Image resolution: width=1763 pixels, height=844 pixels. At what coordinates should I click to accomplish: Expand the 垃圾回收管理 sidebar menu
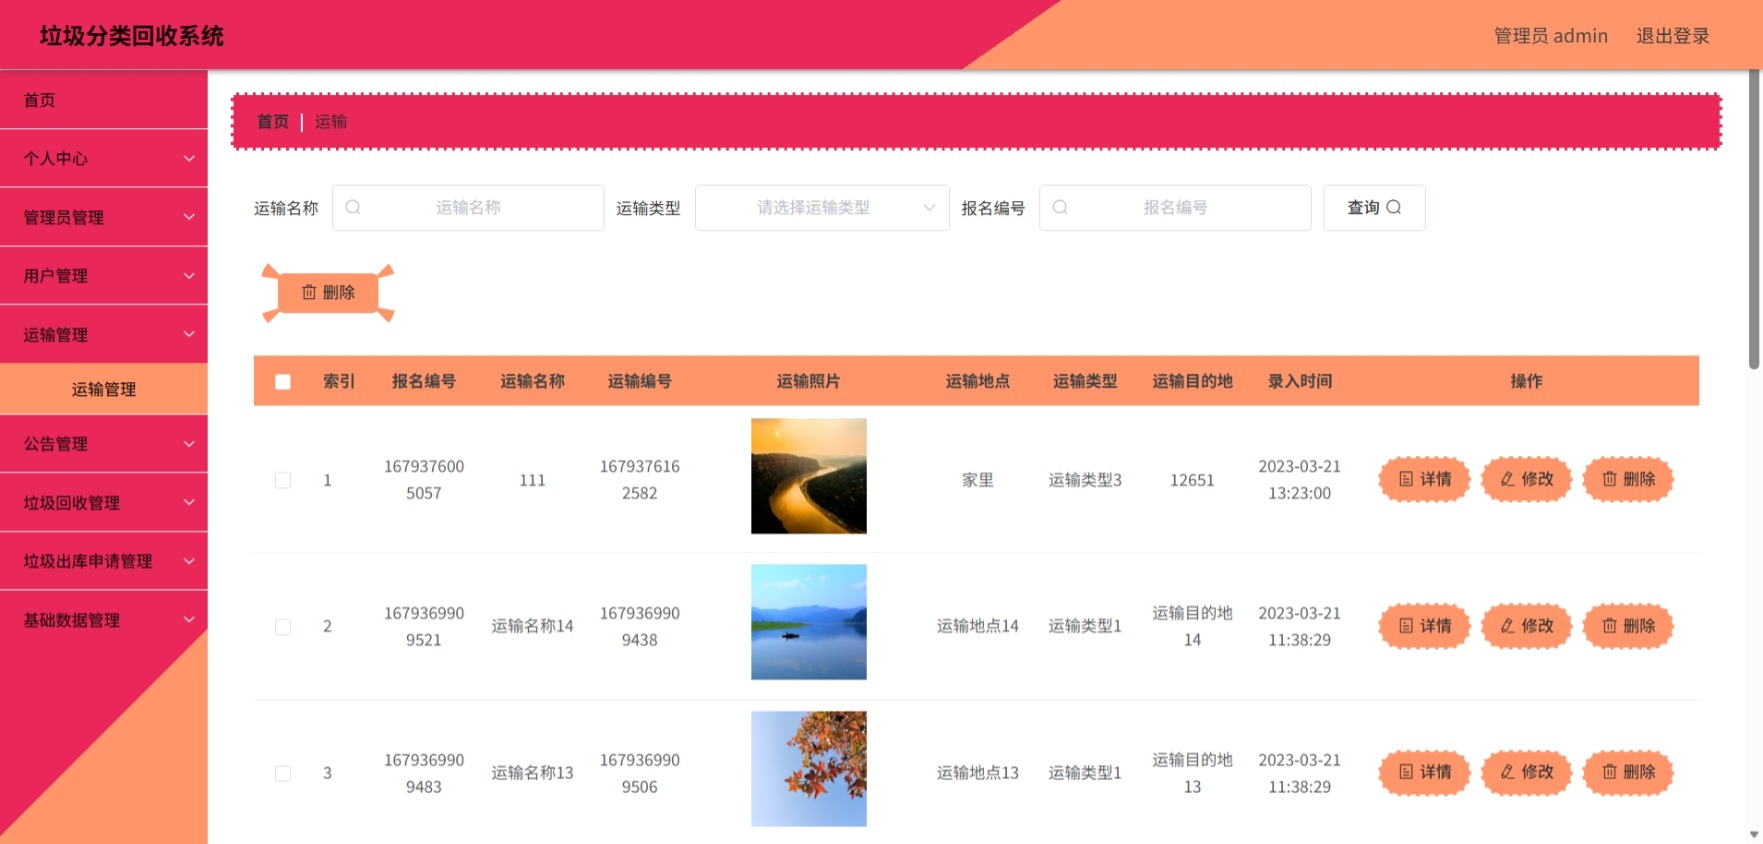[104, 502]
